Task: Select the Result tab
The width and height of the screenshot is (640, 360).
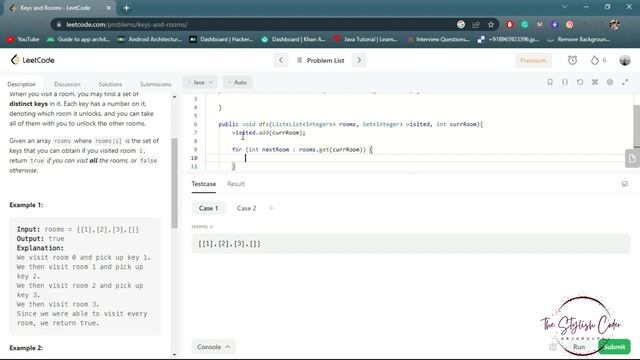Action: [236, 184]
